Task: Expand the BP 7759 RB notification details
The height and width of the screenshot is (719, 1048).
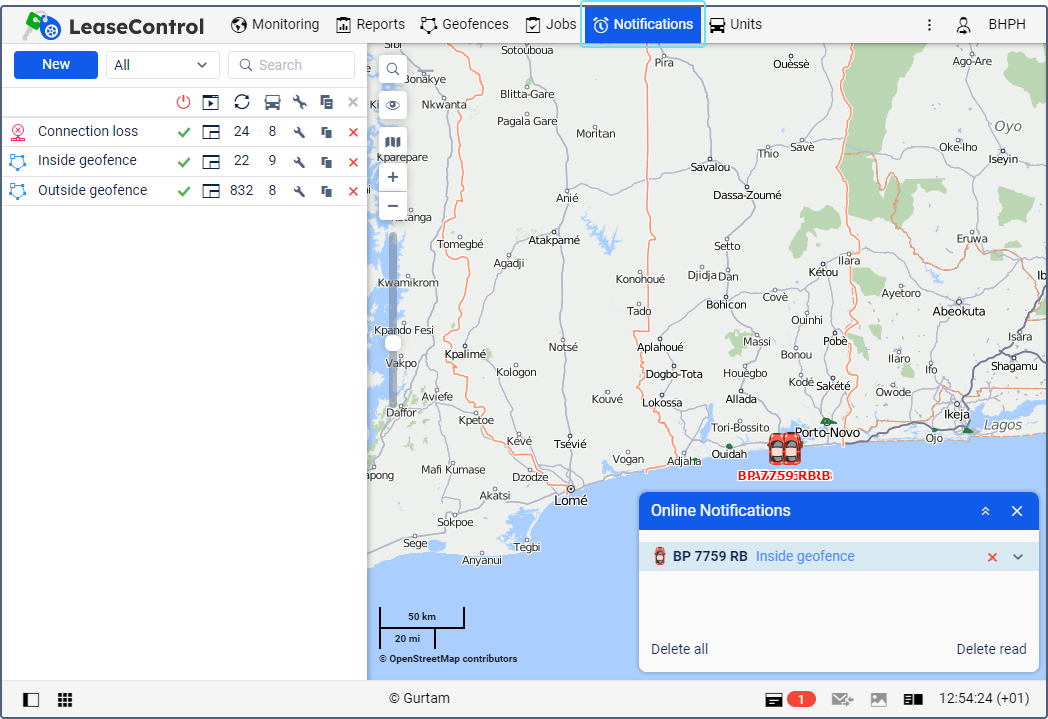Action: coord(1018,557)
